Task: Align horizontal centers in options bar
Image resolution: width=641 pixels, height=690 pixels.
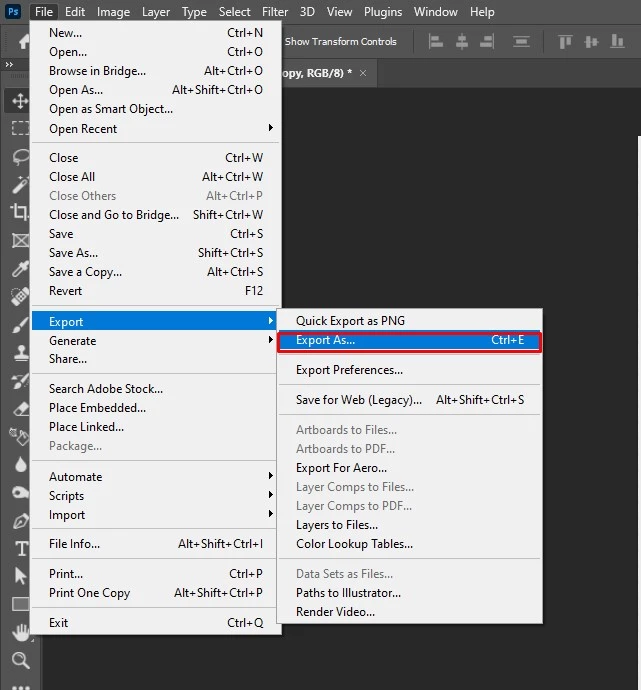Action: click(462, 42)
